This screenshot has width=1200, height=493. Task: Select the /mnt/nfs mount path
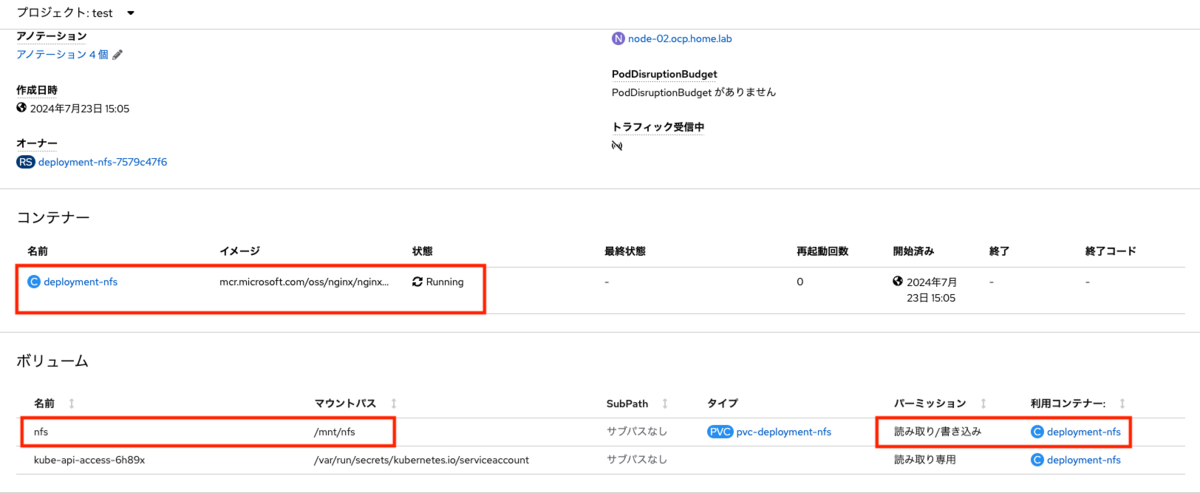click(x=337, y=432)
